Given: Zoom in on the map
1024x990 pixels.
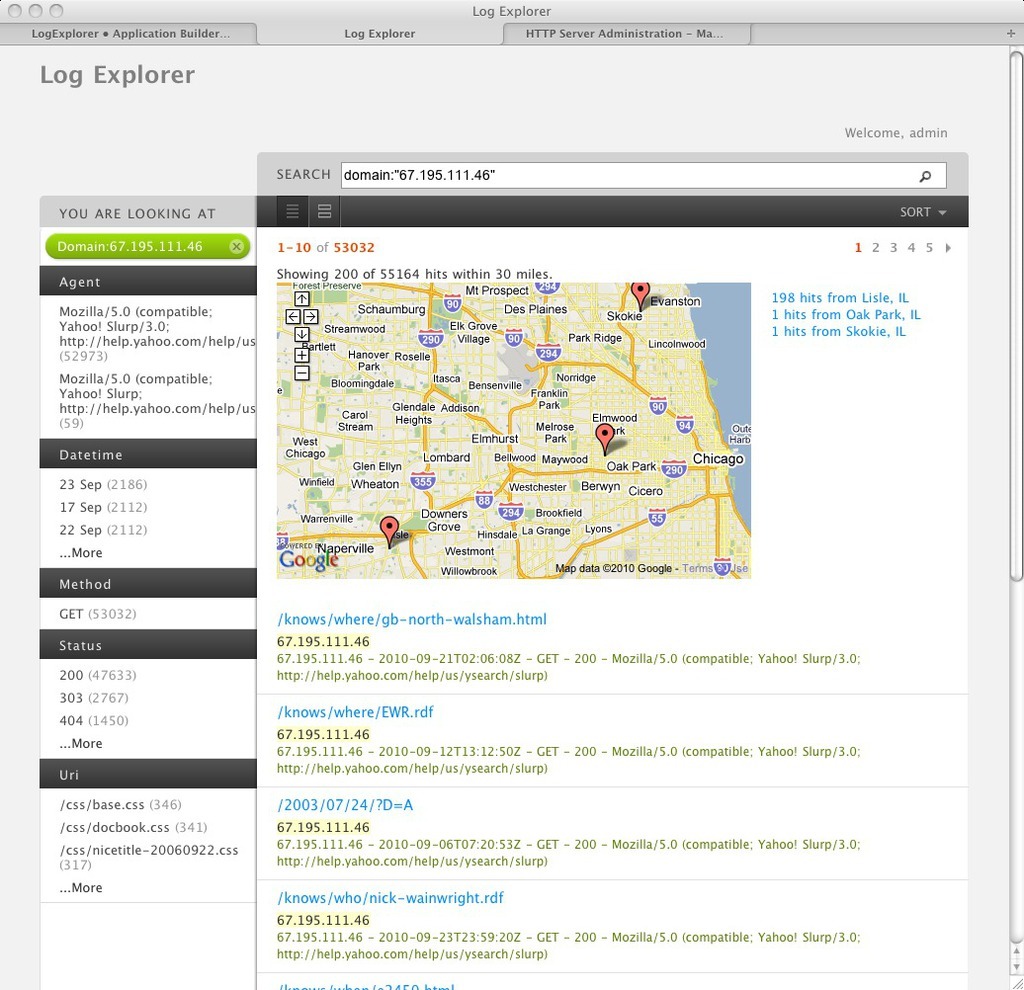Looking at the screenshot, I should pyautogui.click(x=301, y=355).
